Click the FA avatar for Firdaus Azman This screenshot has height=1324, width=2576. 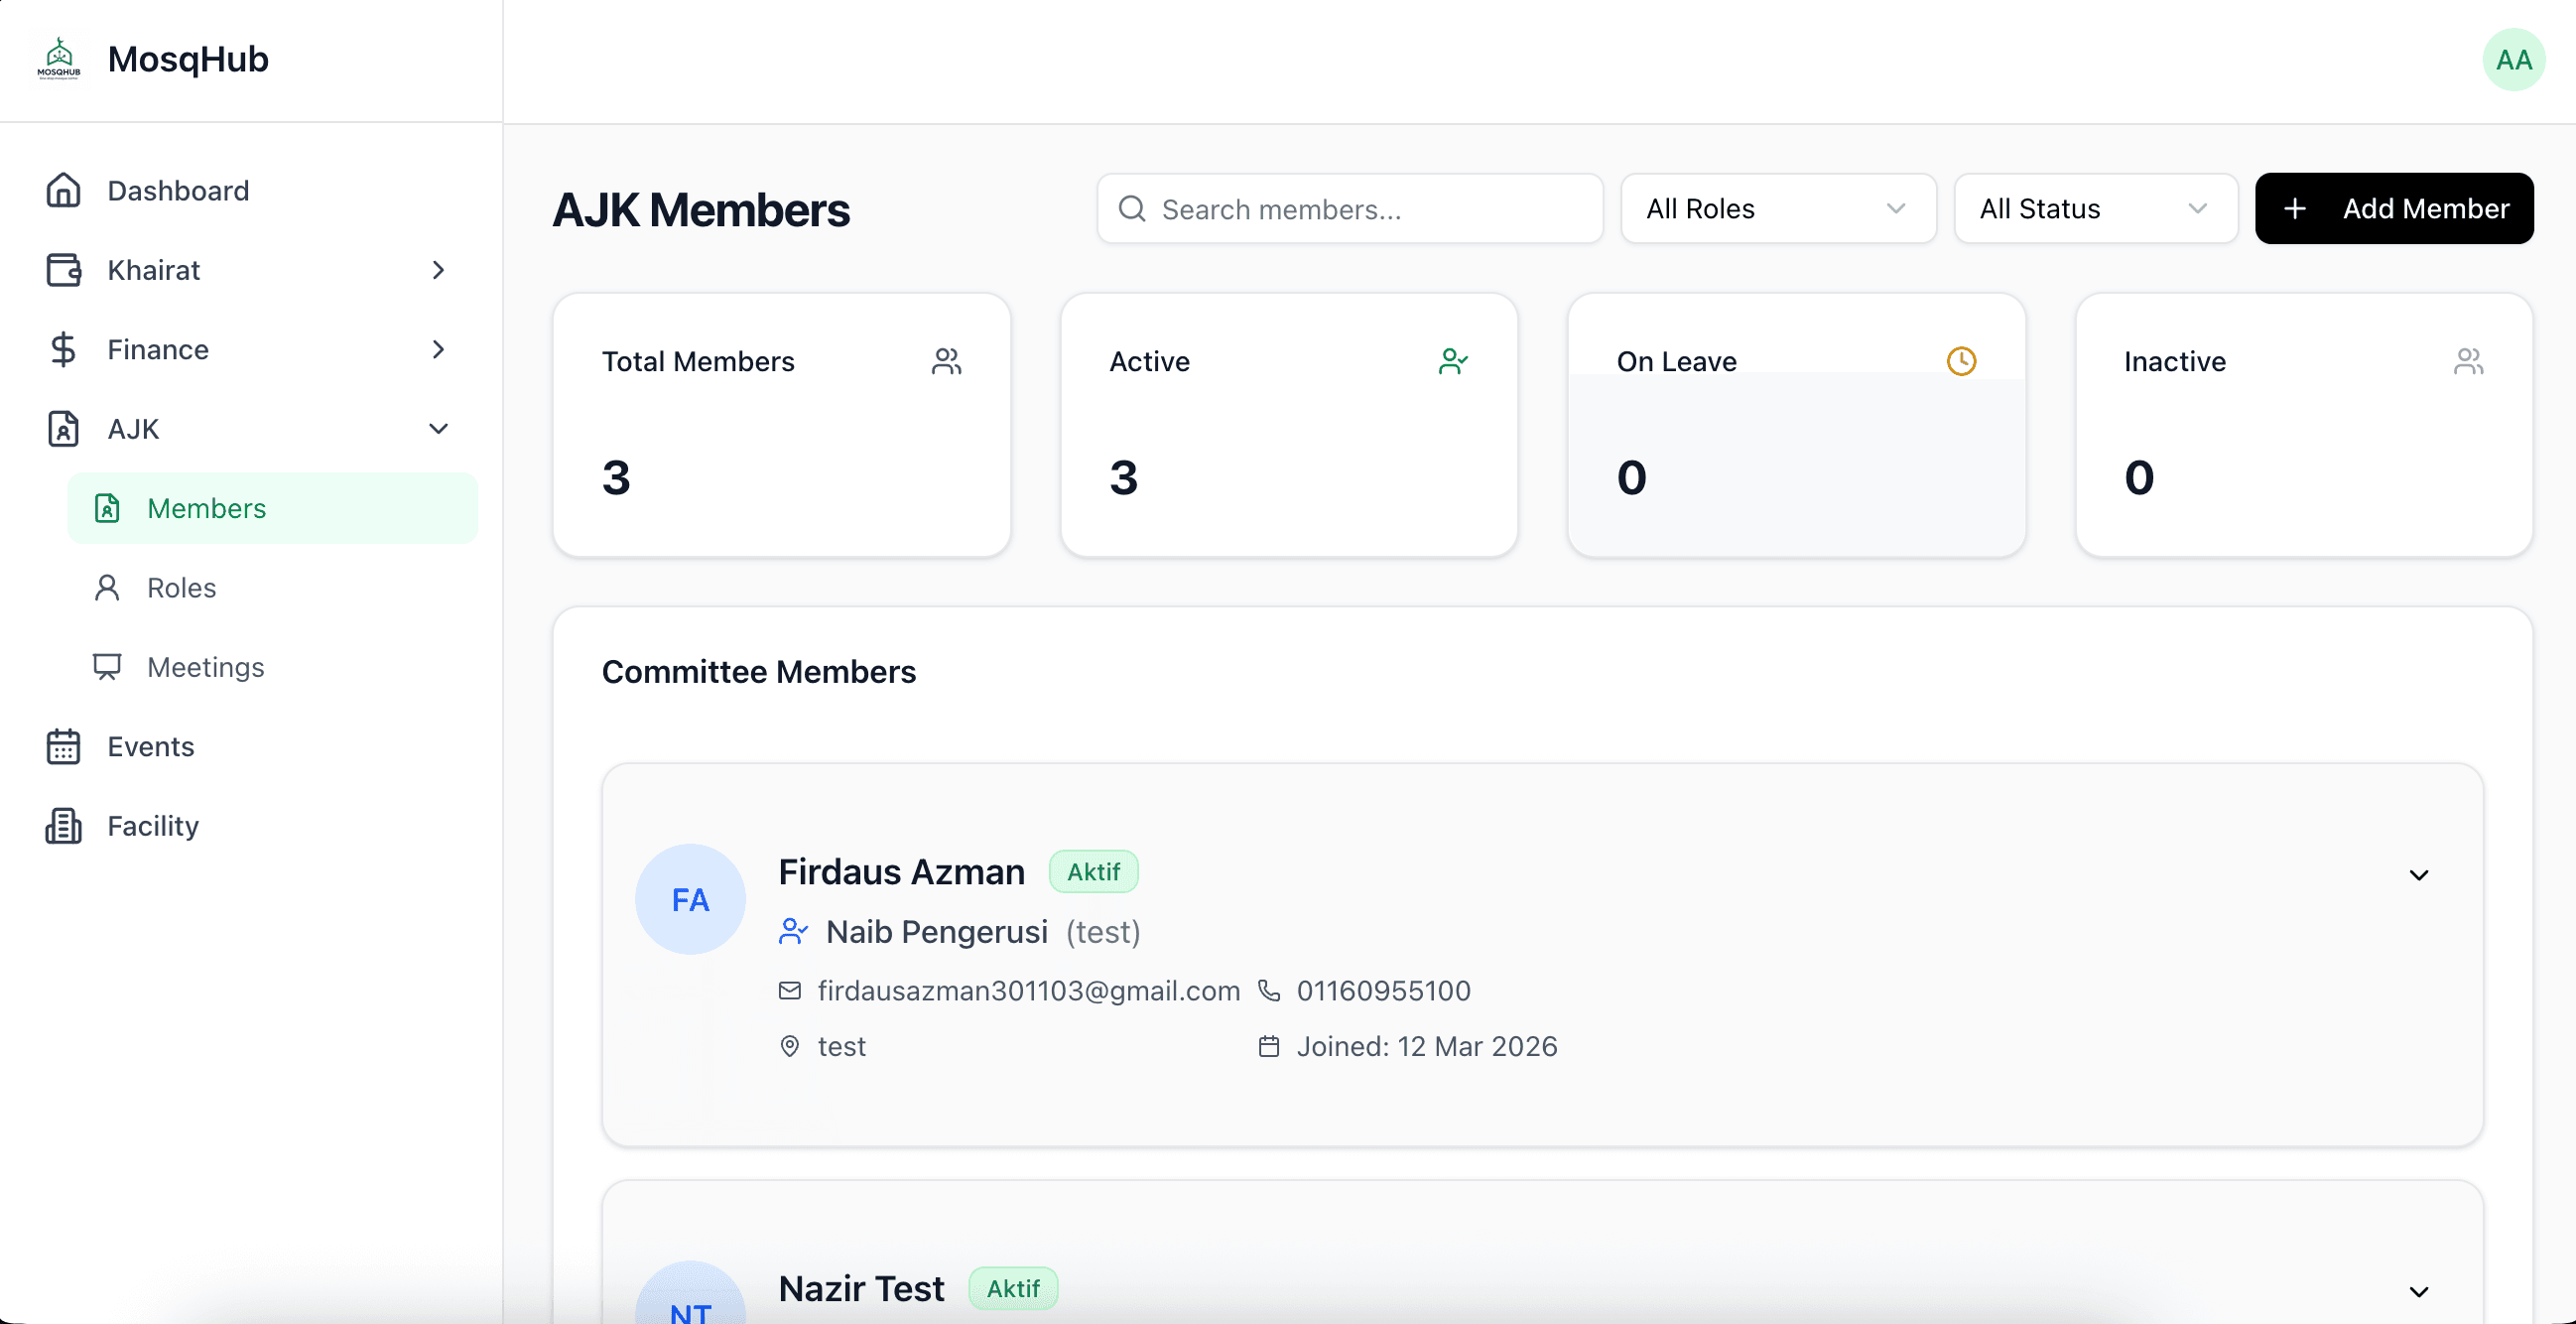(690, 899)
